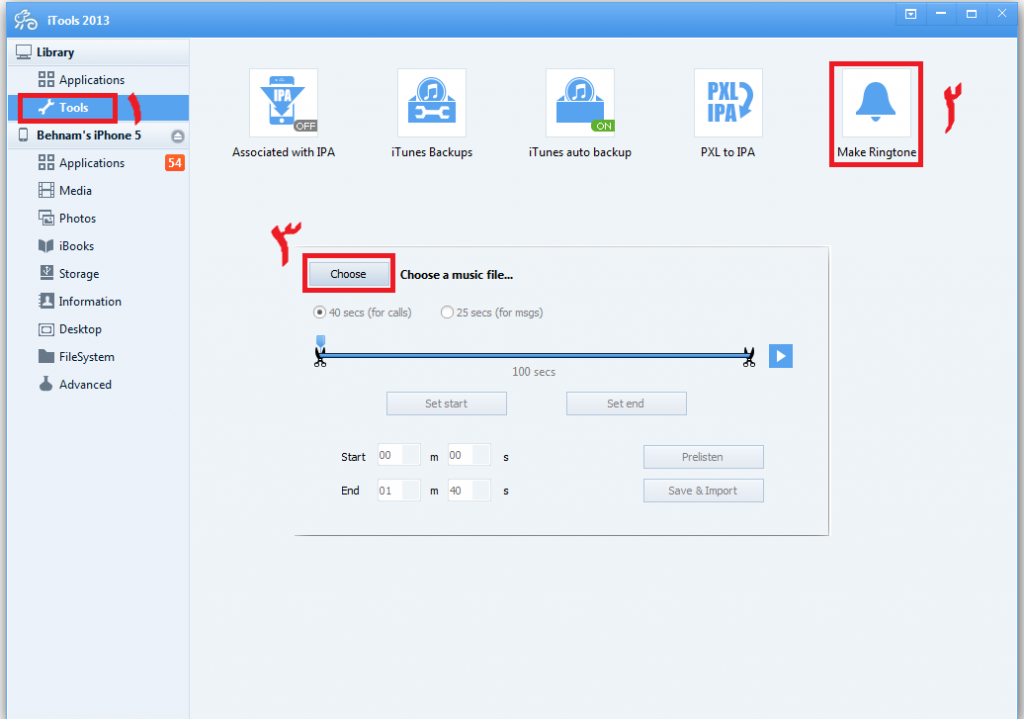
Task: Open the iPhone Applications entry with 54 badge
Action: tap(99, 163)
